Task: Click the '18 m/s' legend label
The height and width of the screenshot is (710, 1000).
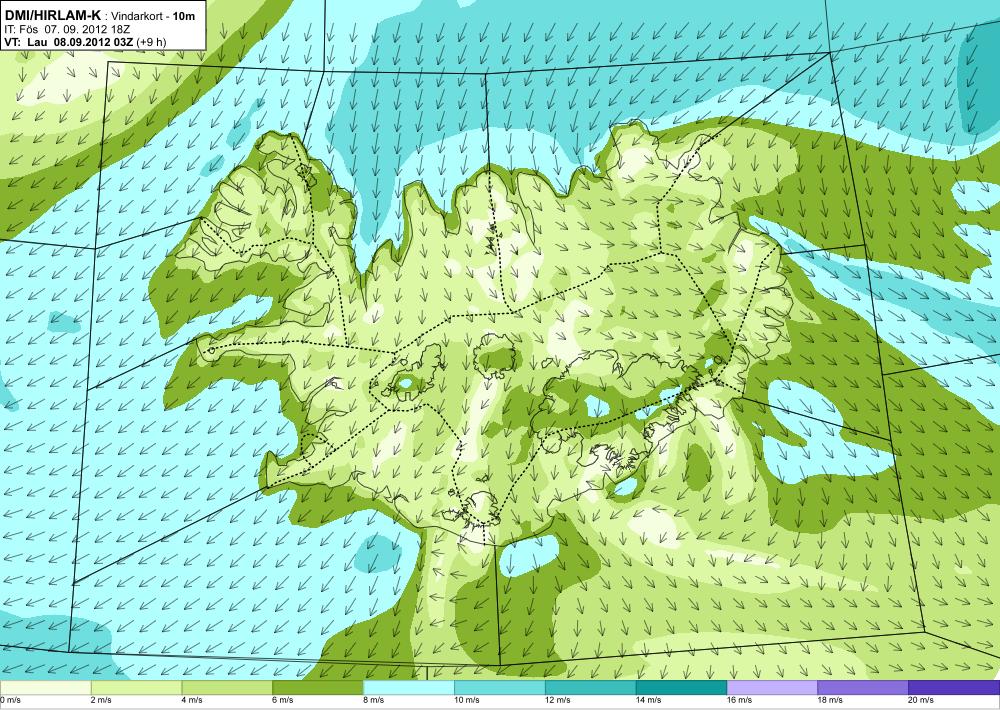Action: pyautogui.click(x=830, y=700)
